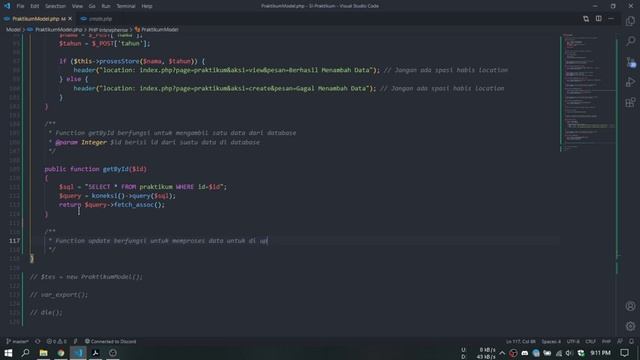This screenshot has width=640, height=360.
Task: Switch to the create.php tab
Action: tap(96, 19)
